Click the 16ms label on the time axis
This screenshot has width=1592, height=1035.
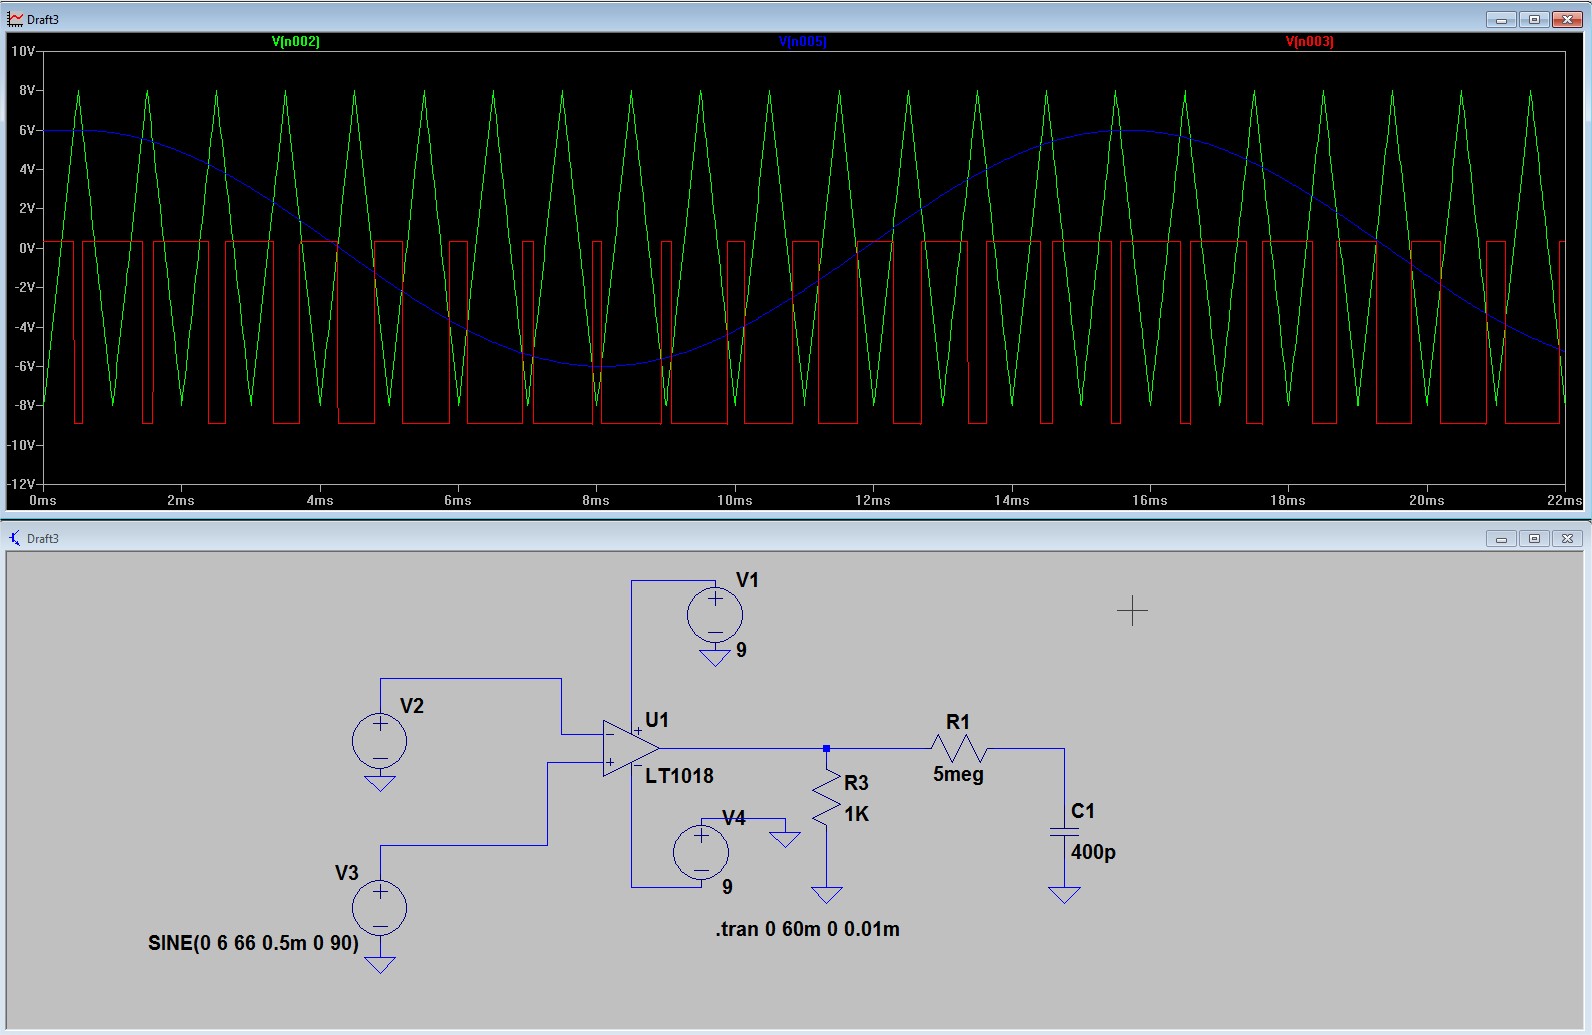pyautogui.click(x=1150, y=500)
